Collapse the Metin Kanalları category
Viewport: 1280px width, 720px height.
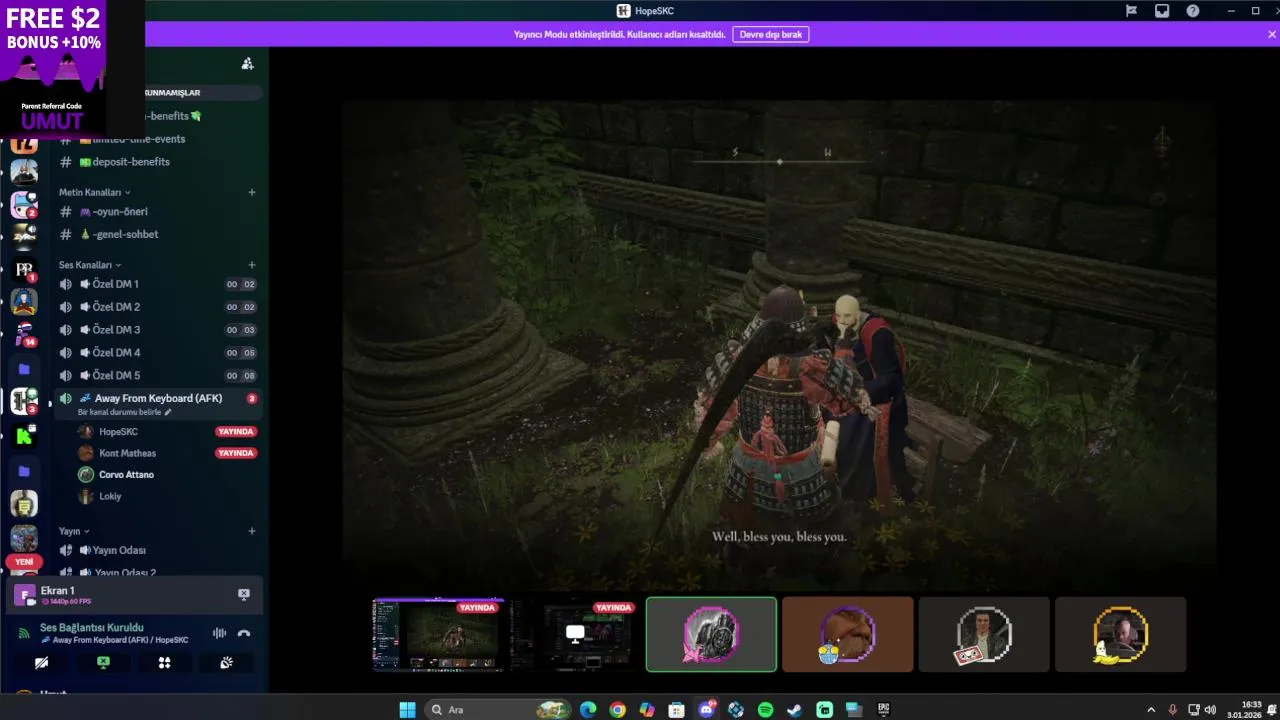94,192
